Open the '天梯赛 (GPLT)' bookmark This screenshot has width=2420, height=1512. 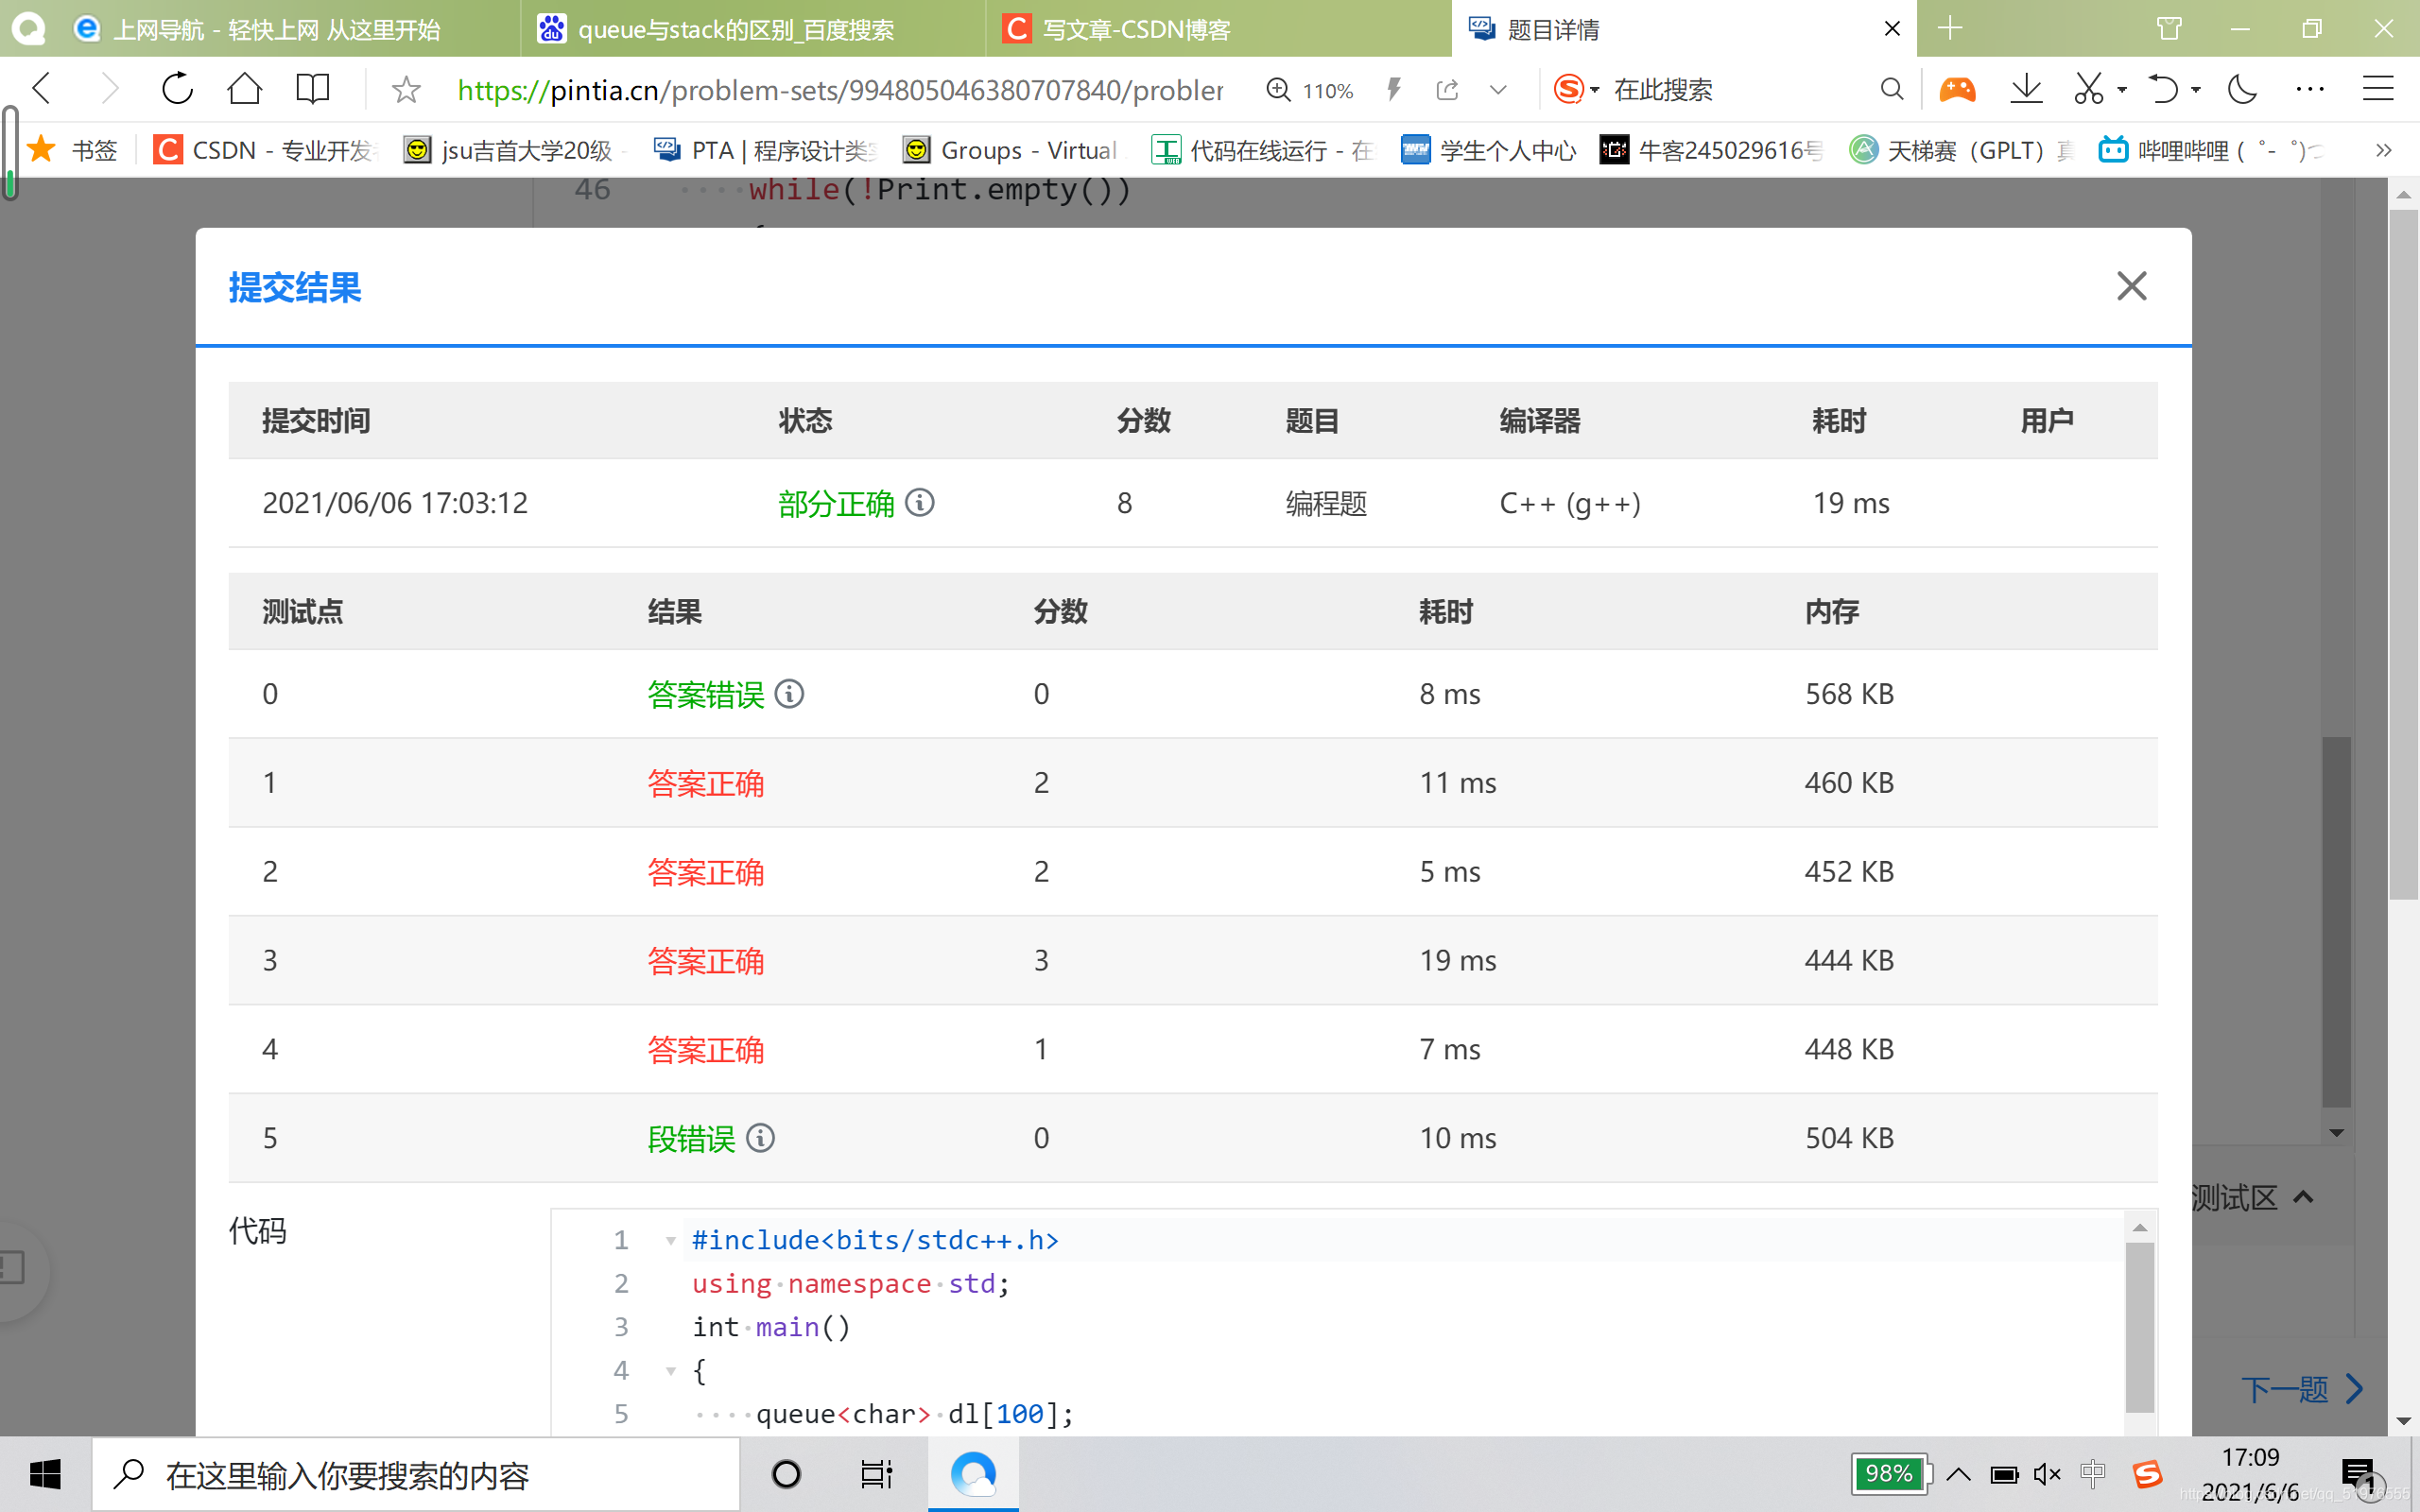click(1962, 150)
